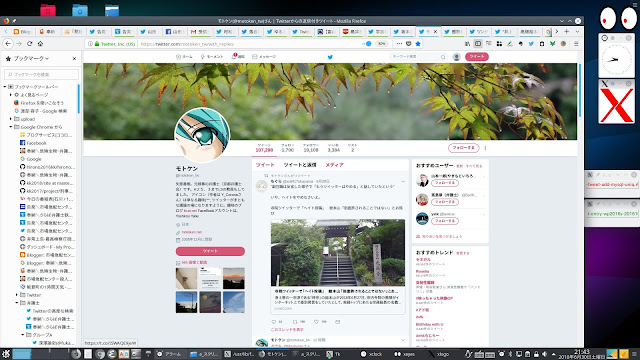
Task: Toggle the sidebar toolbar button
Action: (x=478, y=44)
